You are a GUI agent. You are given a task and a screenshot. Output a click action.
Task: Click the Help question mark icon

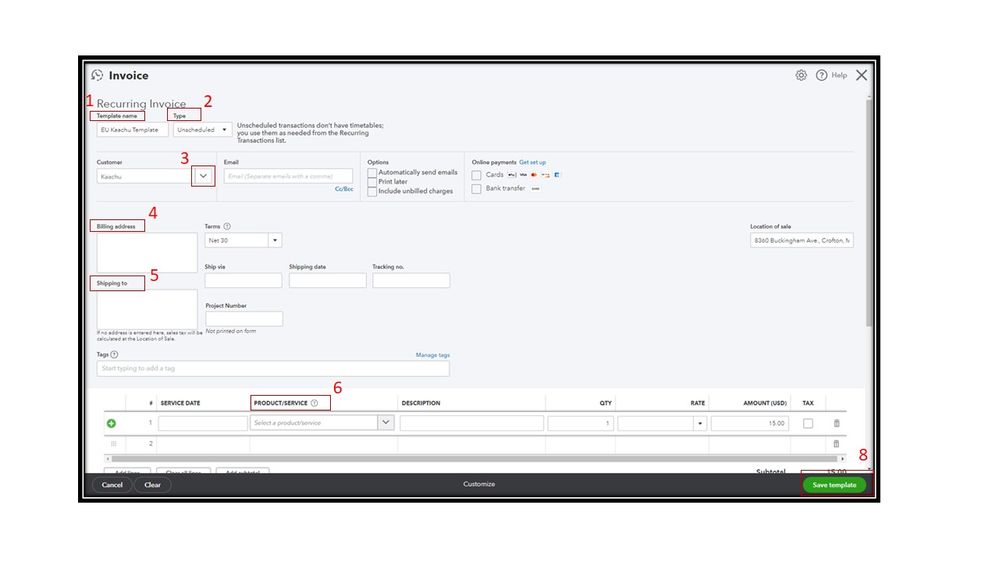pos(821,75)
